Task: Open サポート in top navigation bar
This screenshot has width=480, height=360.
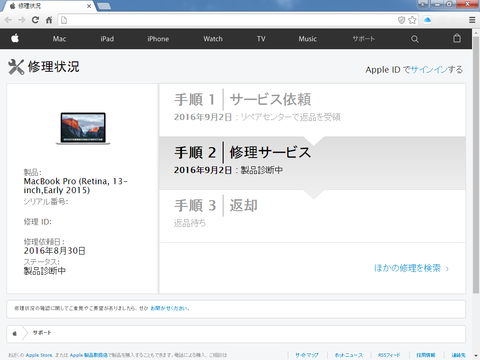Action: 364,39
